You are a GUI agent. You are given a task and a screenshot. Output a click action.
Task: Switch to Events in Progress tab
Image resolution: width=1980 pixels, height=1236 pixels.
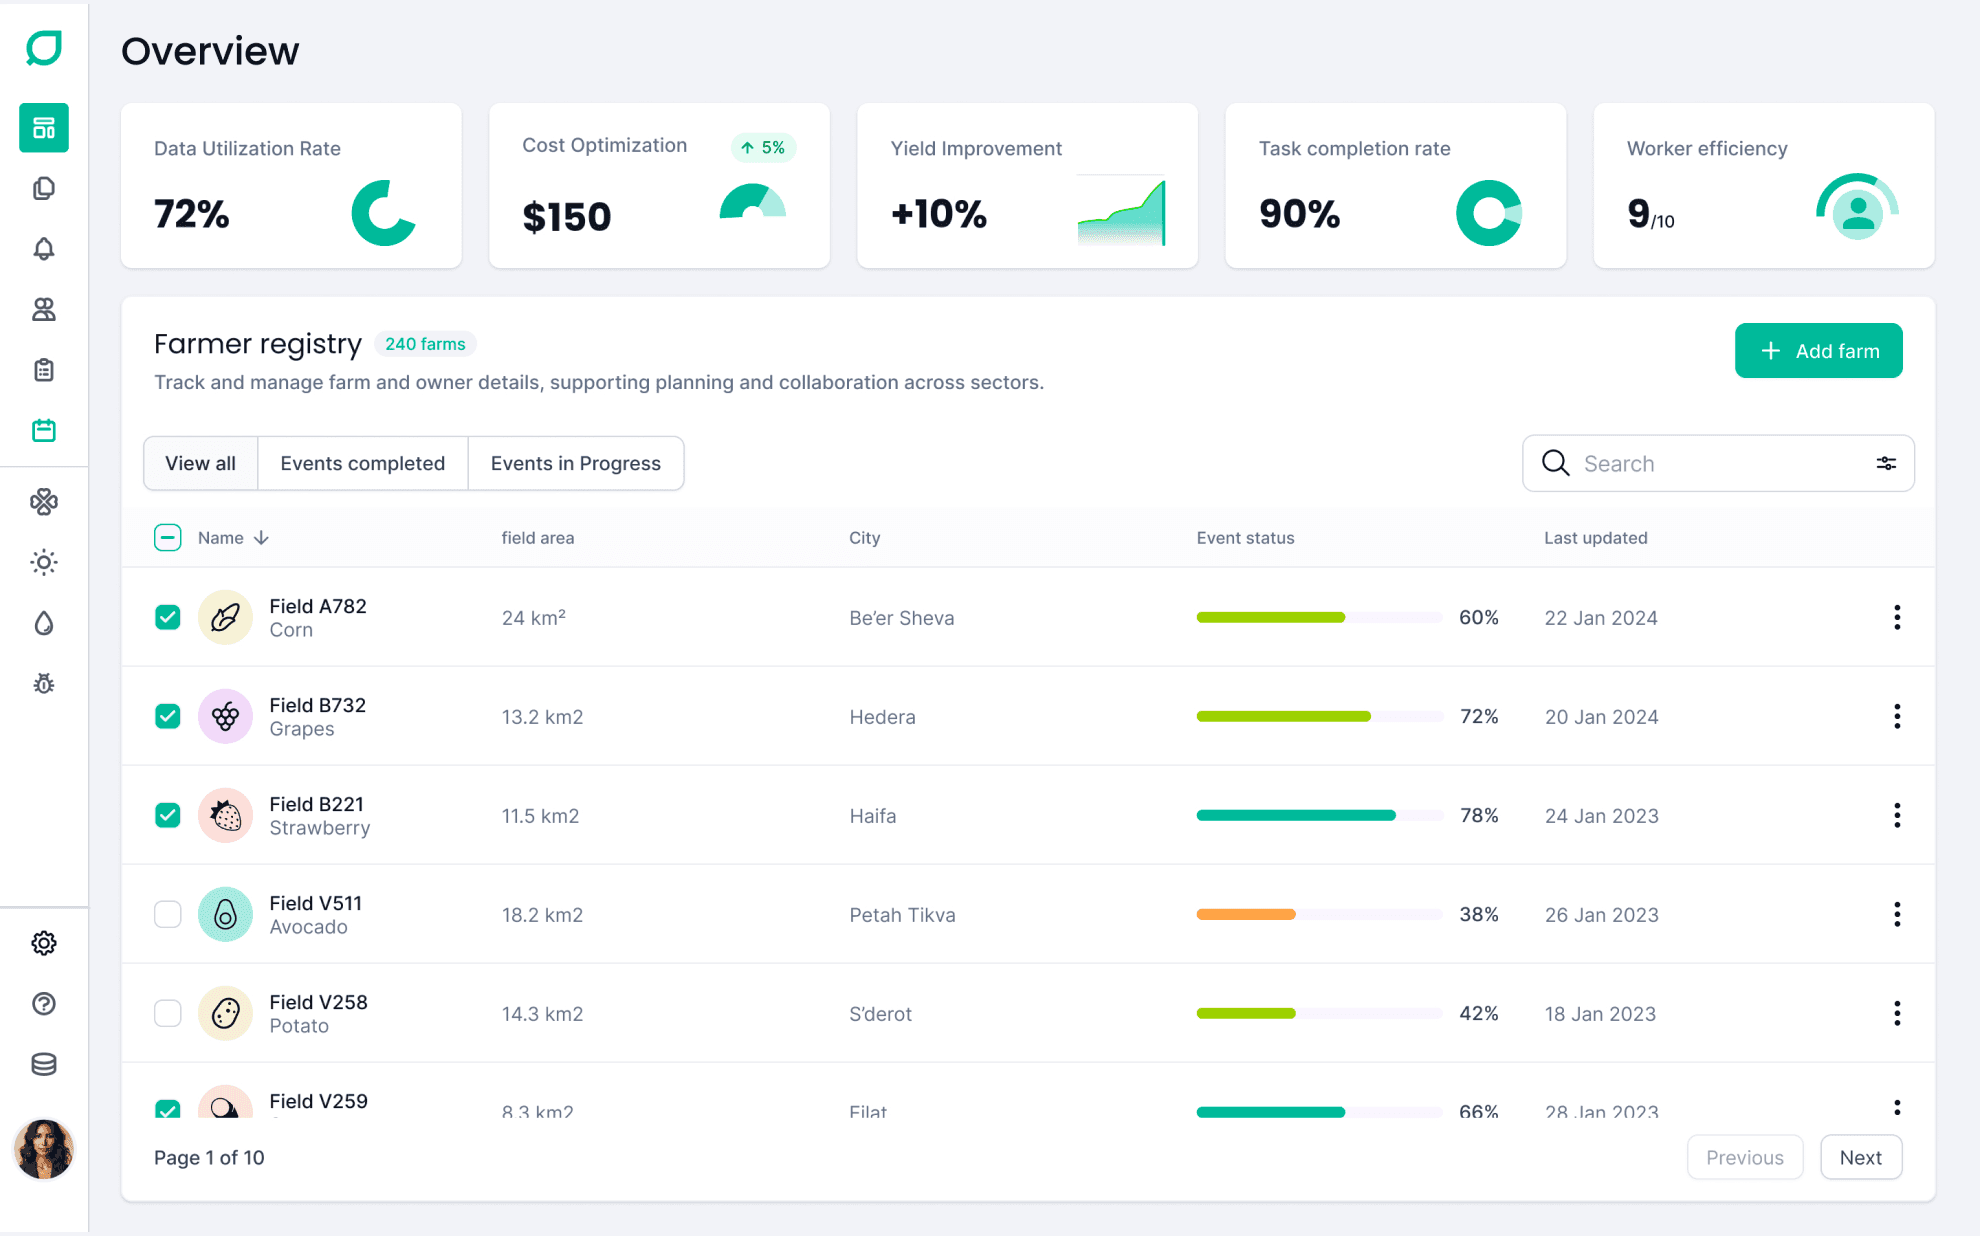pyautogui.click(x=575, y=463)
